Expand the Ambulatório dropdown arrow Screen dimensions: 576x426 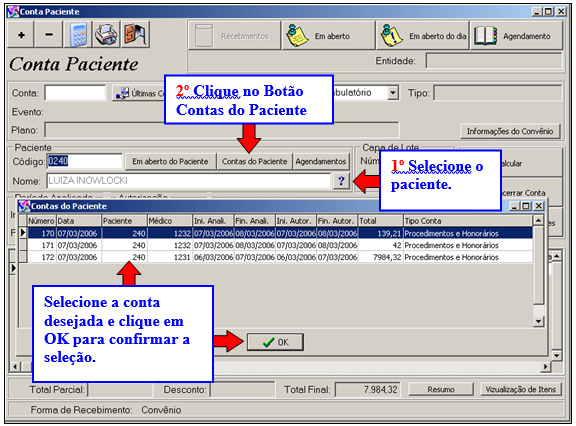(x=393, y=93)
